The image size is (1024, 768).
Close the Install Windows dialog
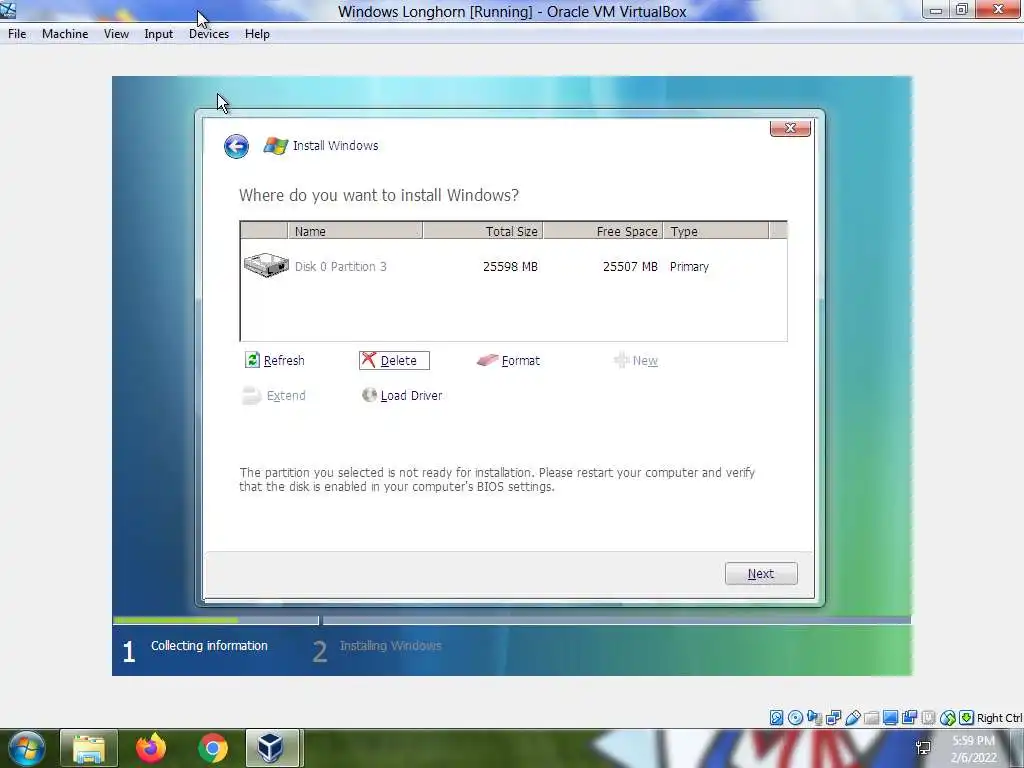point(790,128)
